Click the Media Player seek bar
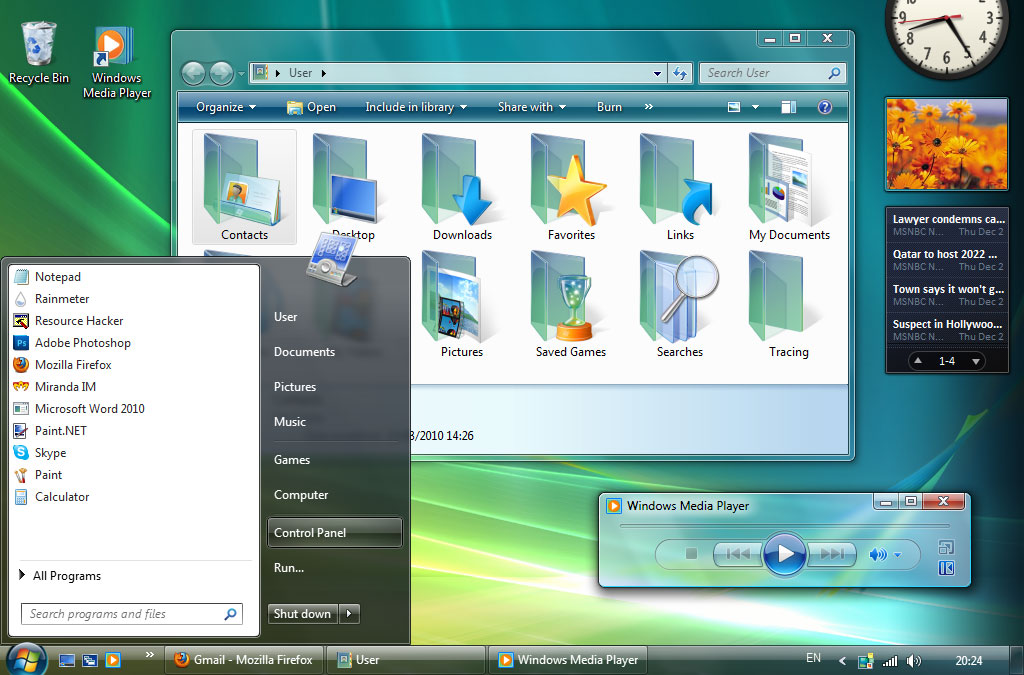This screenshot has width=1024, height=675. [x=784, y=525]
